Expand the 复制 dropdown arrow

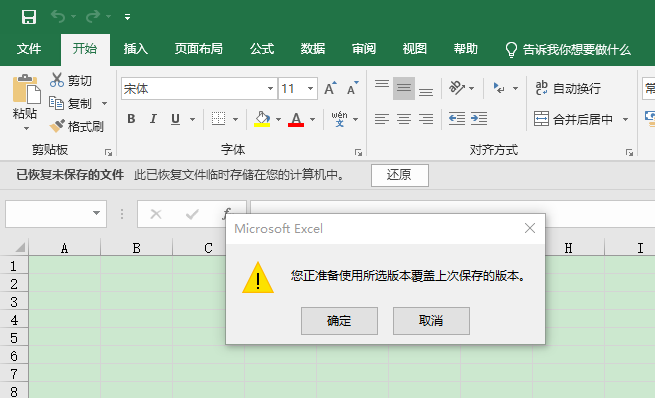(104, 103)
